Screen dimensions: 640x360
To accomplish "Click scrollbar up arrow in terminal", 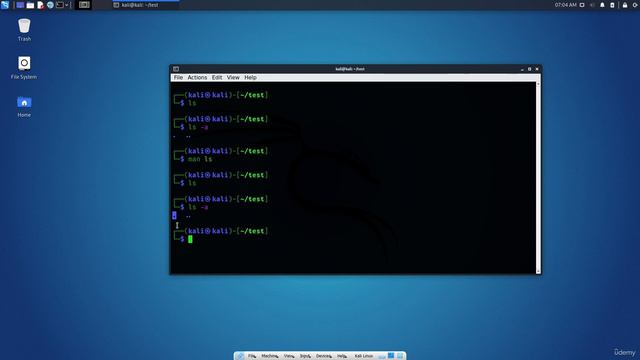I will 538,84.
